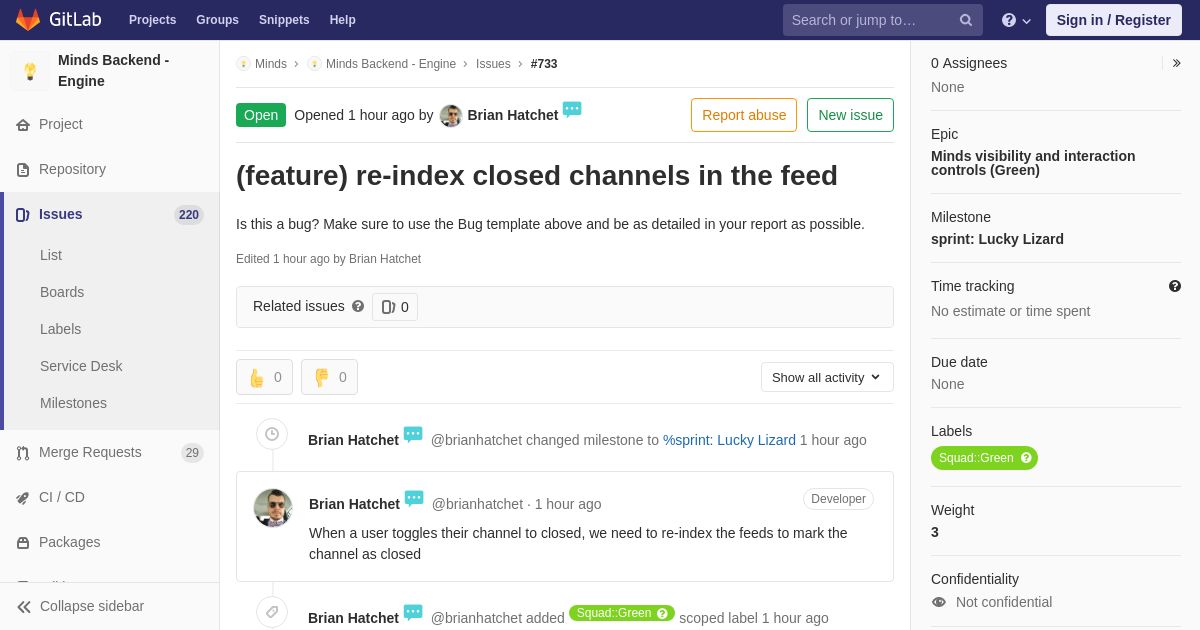Click the Collapse sidebar button

[x=110, y=606]
